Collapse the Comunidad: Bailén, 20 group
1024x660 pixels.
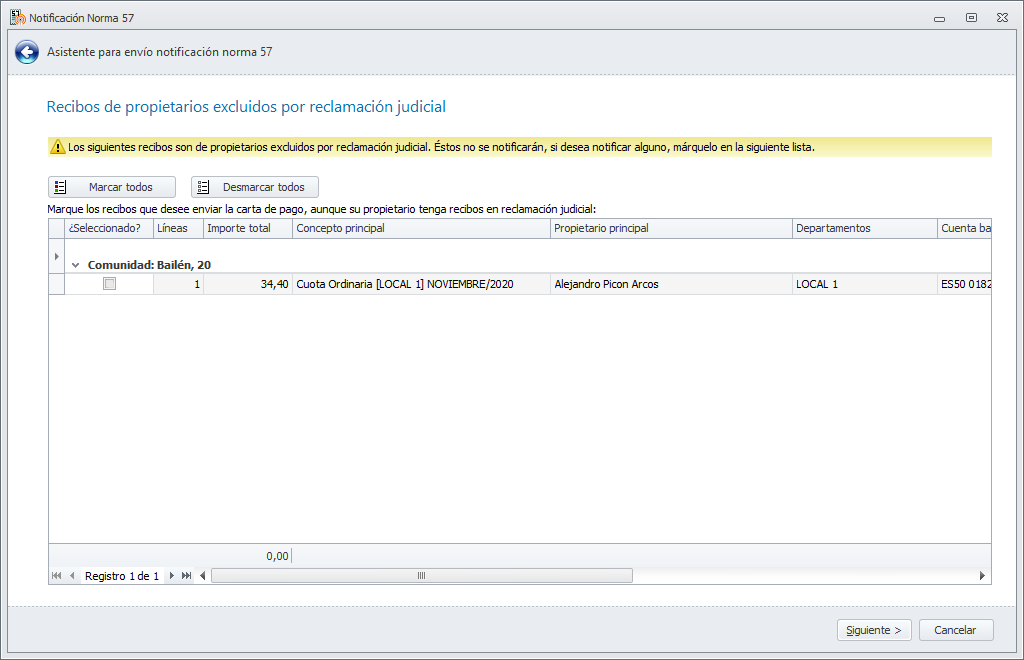point(75,265)
